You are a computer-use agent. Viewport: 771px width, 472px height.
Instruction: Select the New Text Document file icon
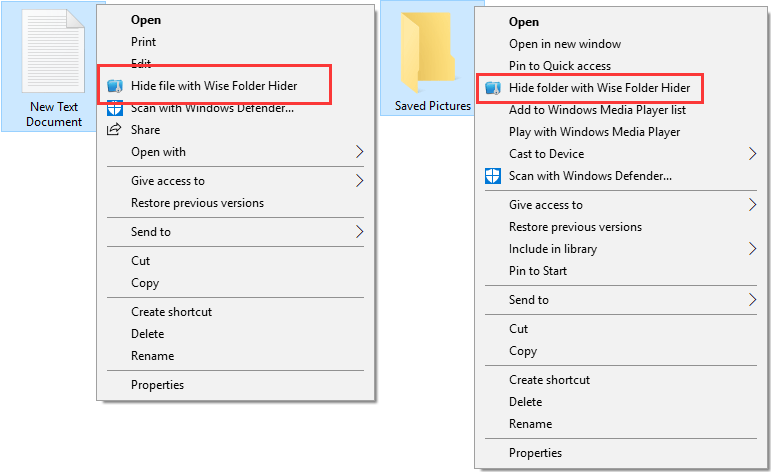point(53,51)
